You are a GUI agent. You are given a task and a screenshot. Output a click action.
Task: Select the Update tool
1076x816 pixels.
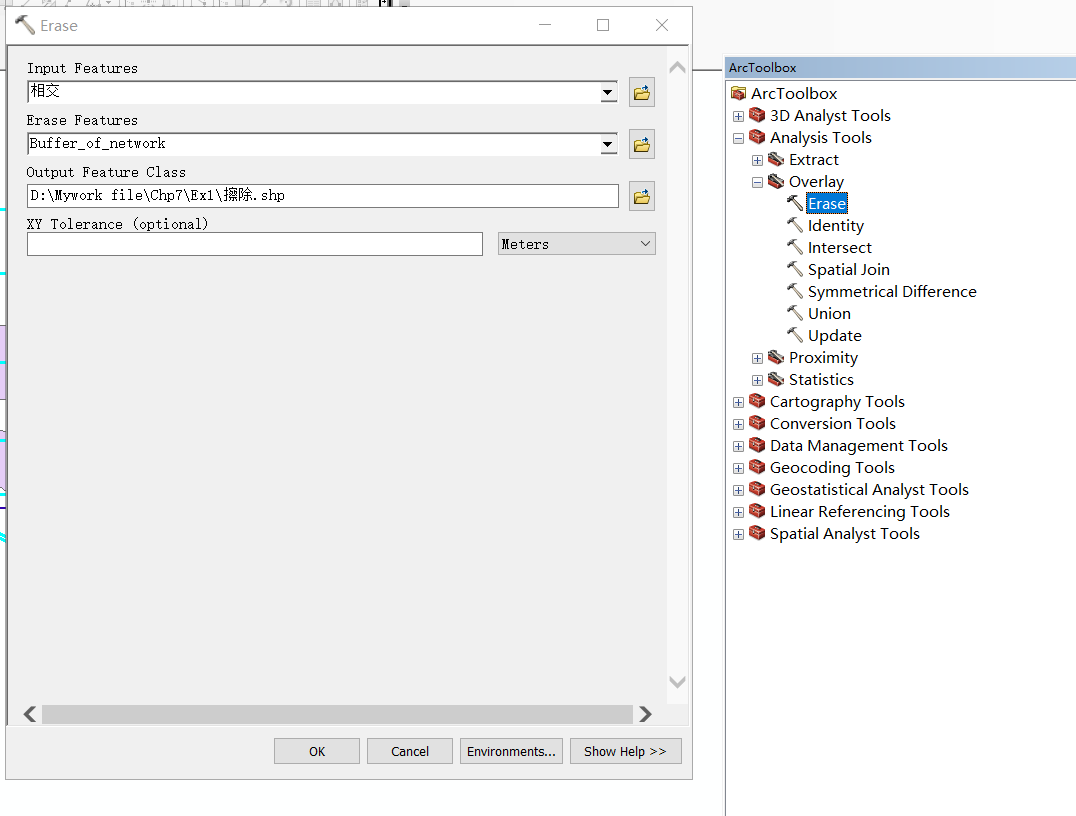833,335
